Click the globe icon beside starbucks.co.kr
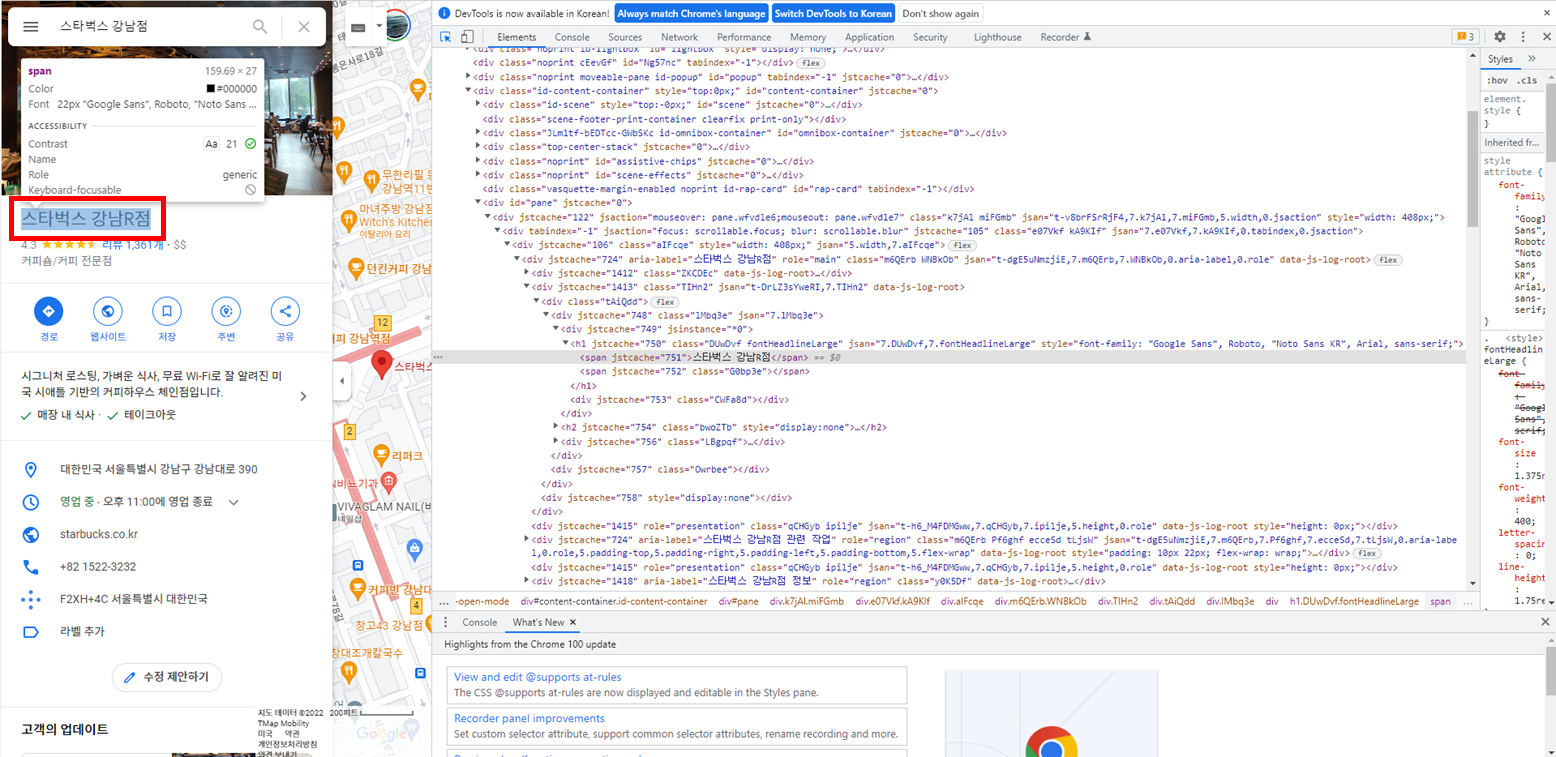The image size is (1556, 757). click(31, 534)
